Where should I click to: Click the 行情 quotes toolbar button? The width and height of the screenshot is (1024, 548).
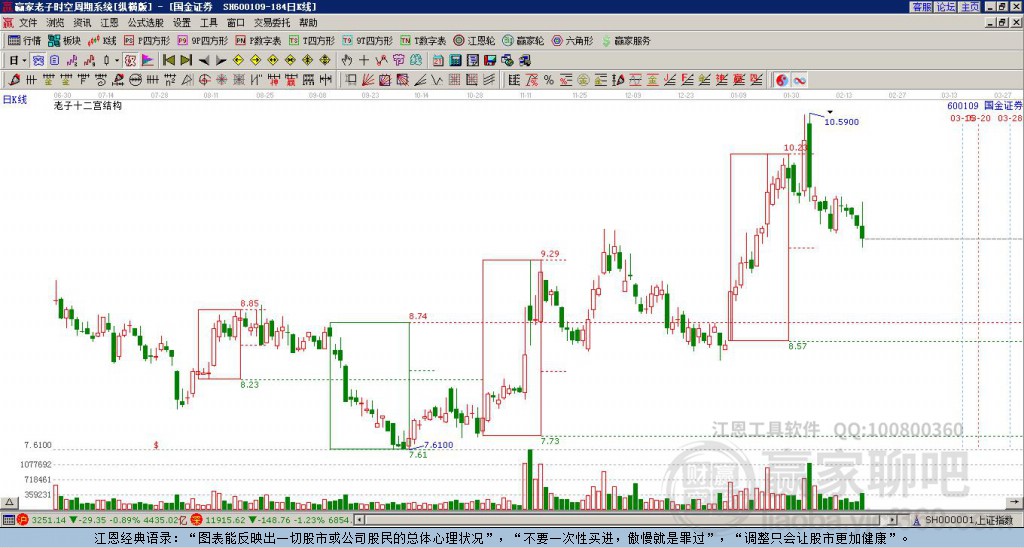click(x=25, y=40)
